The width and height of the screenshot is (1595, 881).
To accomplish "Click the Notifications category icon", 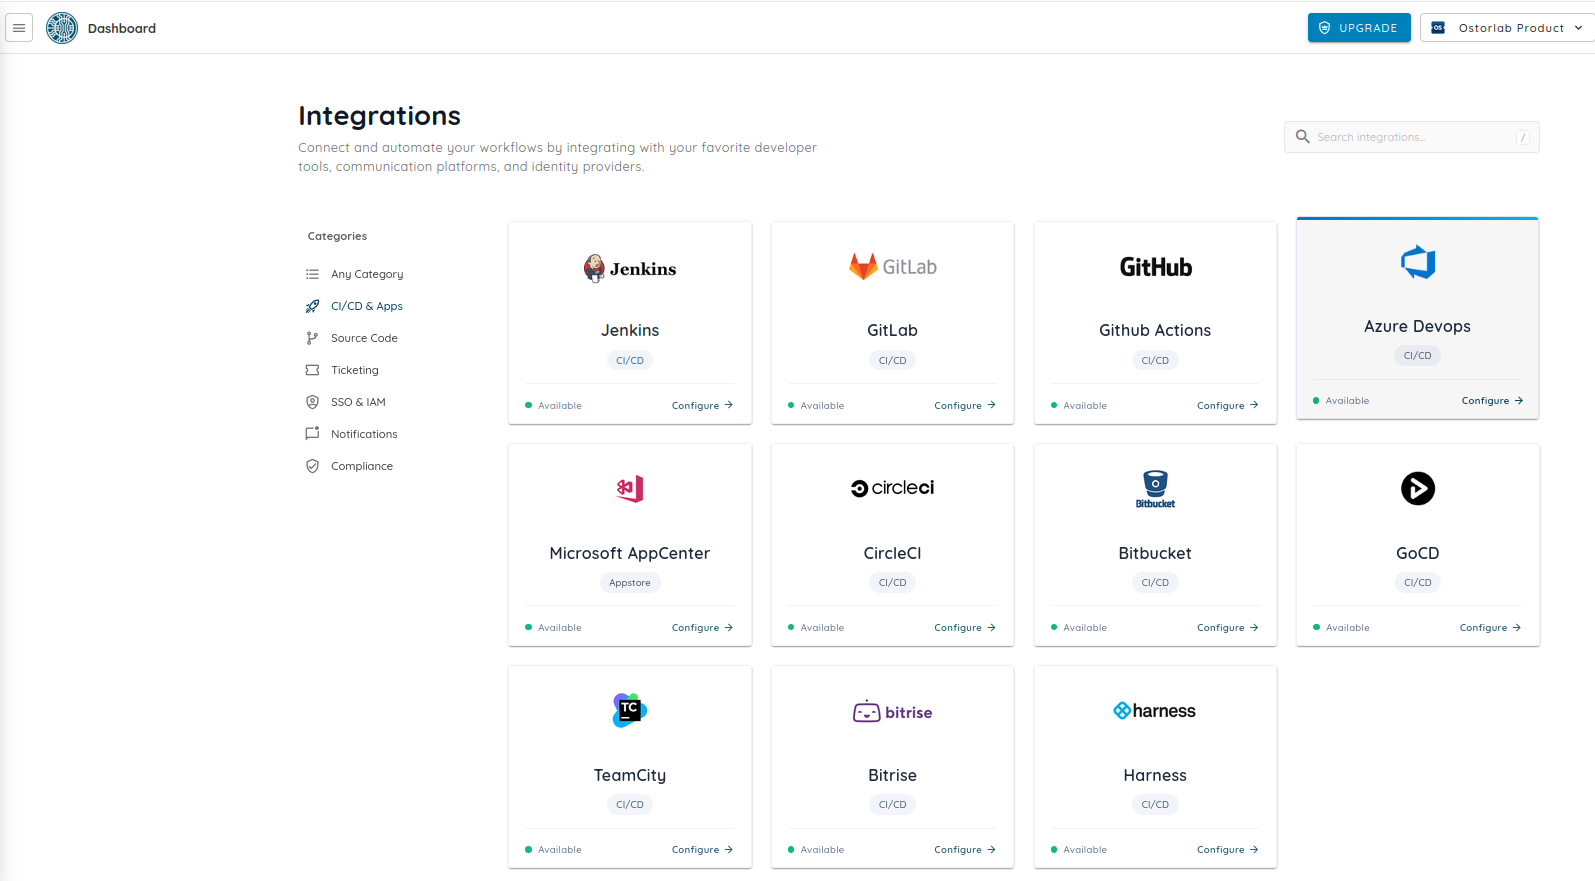I will [x=312, y=434].
